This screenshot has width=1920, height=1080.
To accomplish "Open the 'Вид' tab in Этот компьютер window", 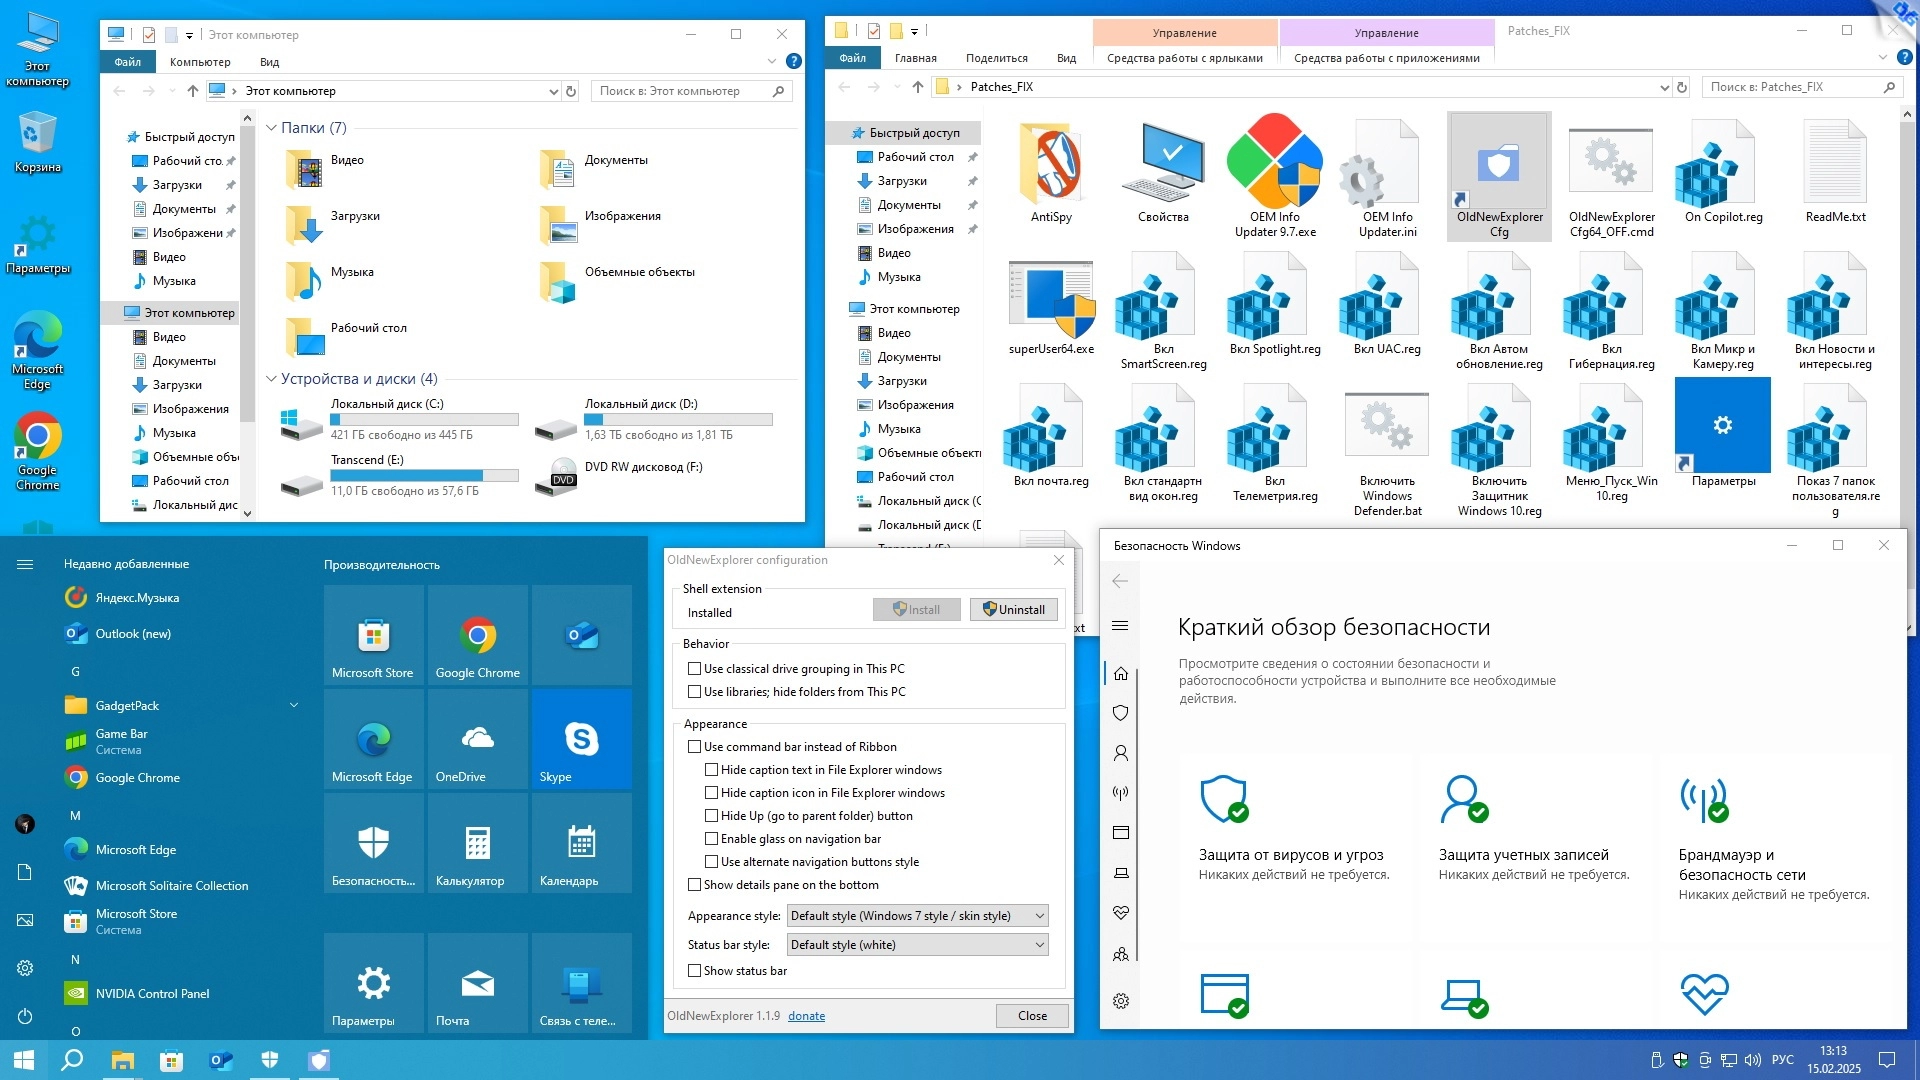I will (269, 62).
